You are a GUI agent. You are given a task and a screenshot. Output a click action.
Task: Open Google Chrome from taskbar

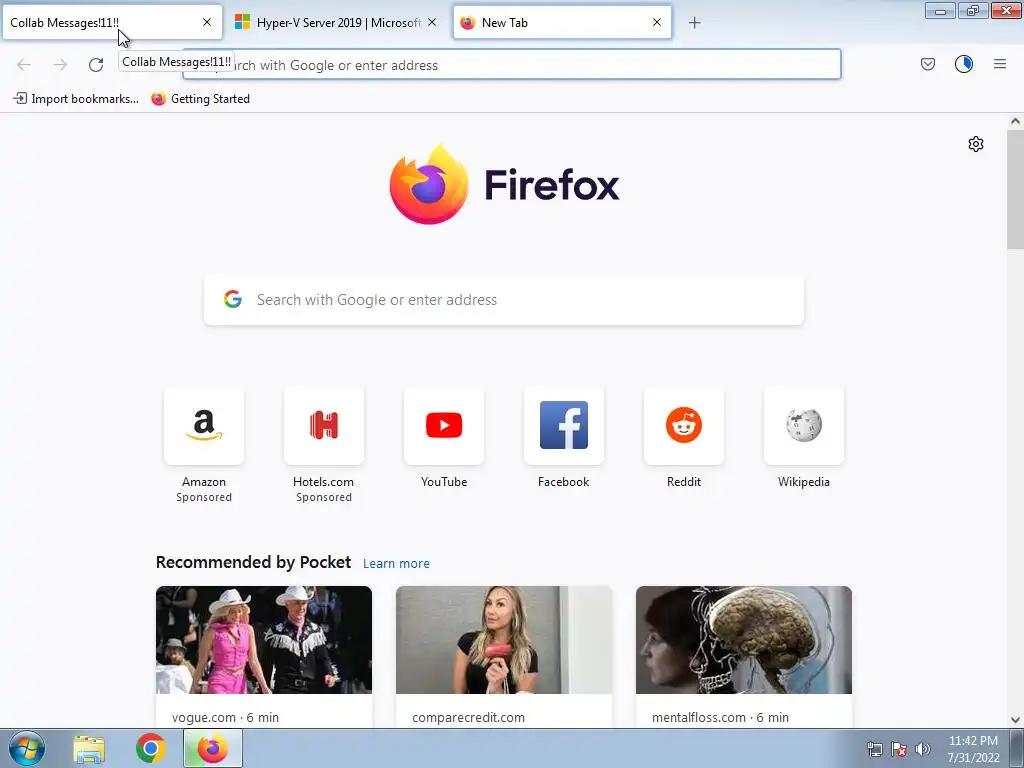(150, 748)
